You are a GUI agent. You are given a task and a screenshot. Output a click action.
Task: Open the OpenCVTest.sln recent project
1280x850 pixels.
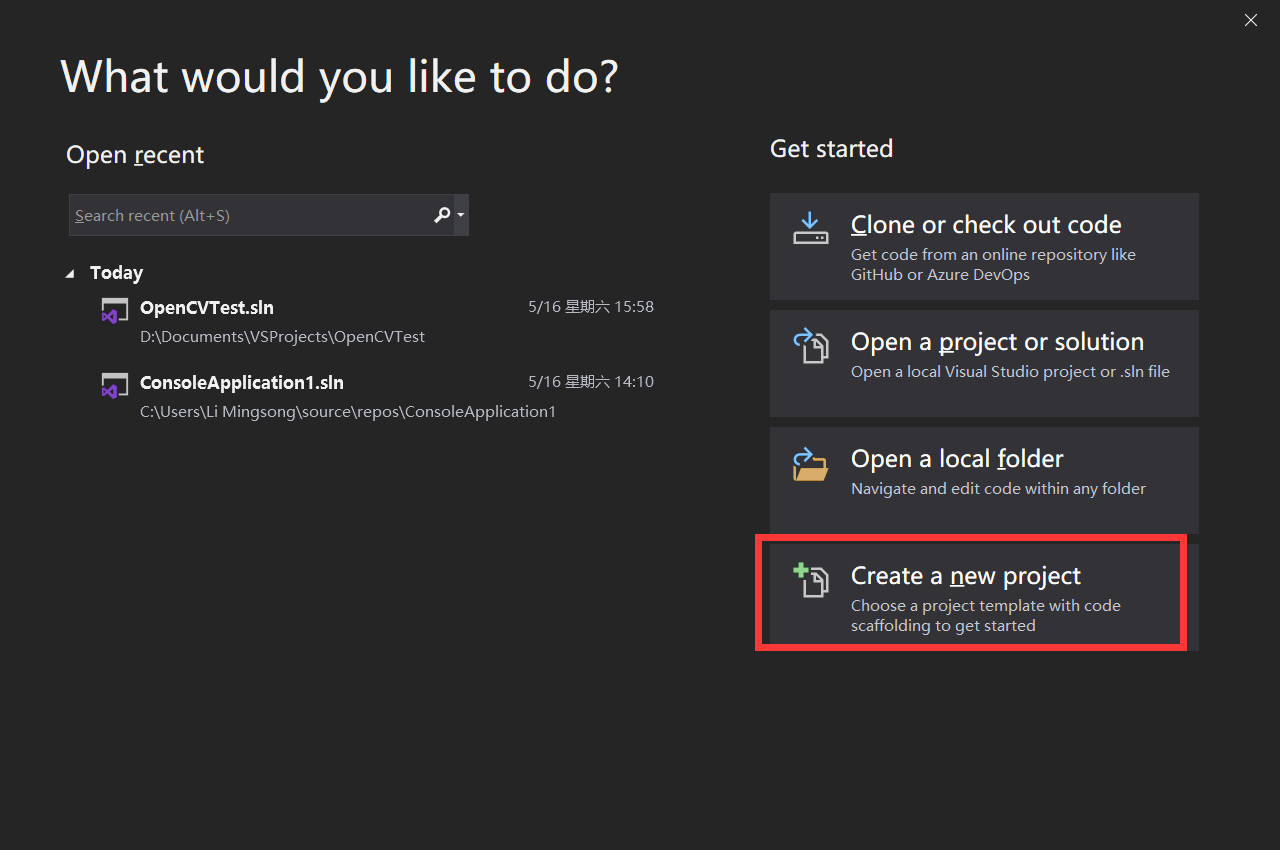pyautogui.click(x=206, y=307)
